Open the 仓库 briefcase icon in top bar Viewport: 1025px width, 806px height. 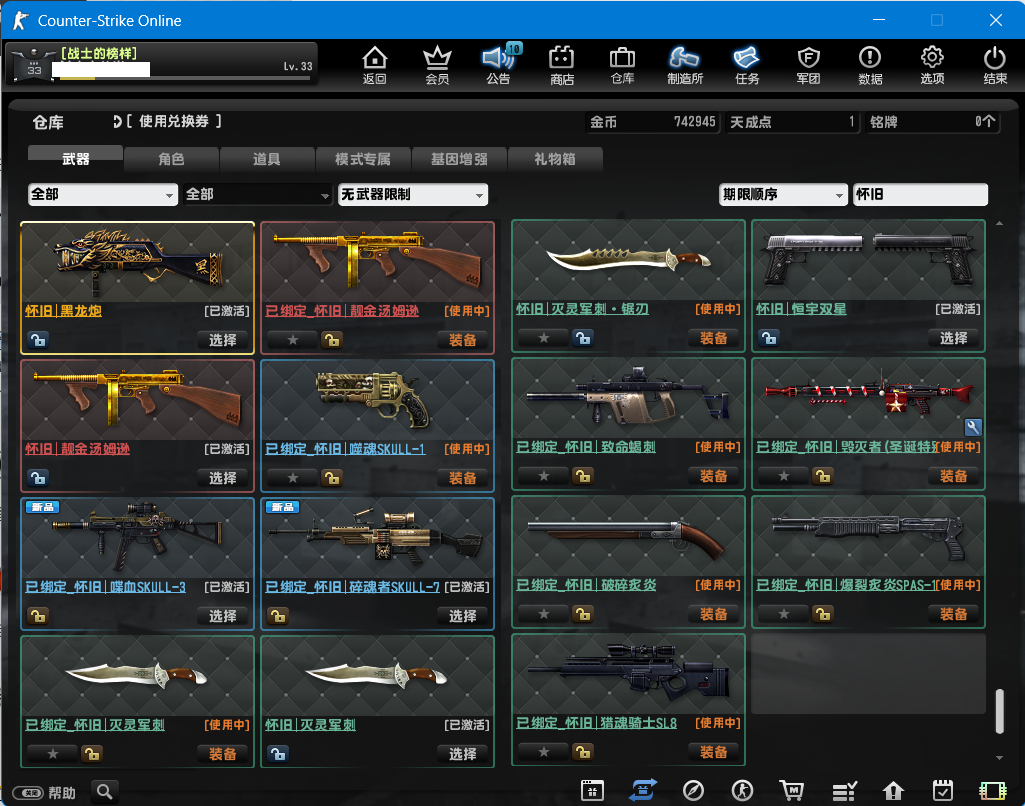[x=622, y=65]
